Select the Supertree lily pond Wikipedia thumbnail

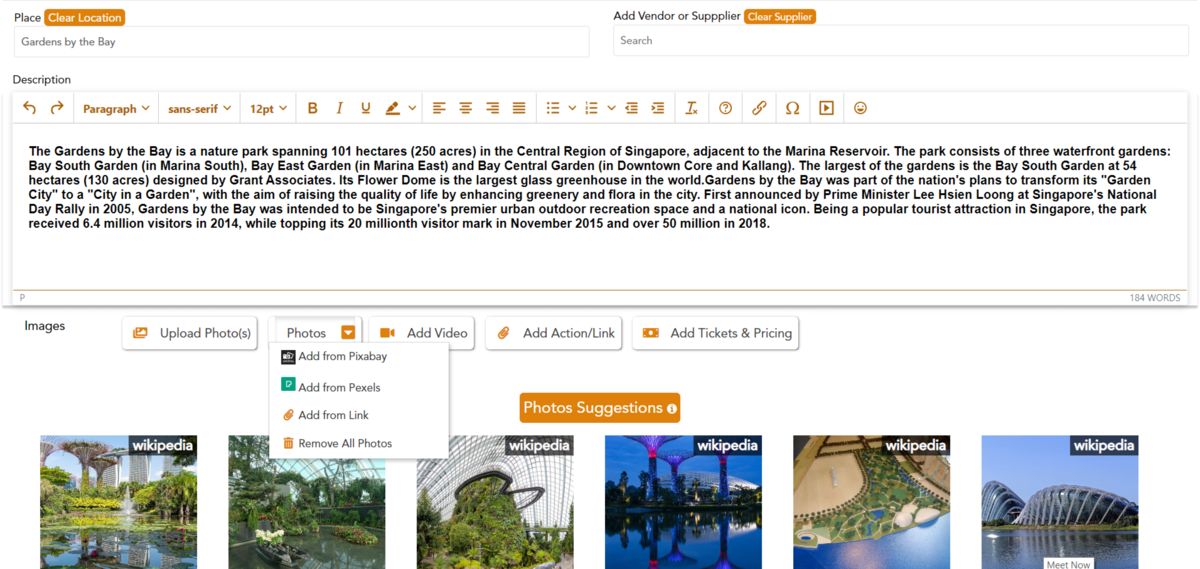click(118, 502)
